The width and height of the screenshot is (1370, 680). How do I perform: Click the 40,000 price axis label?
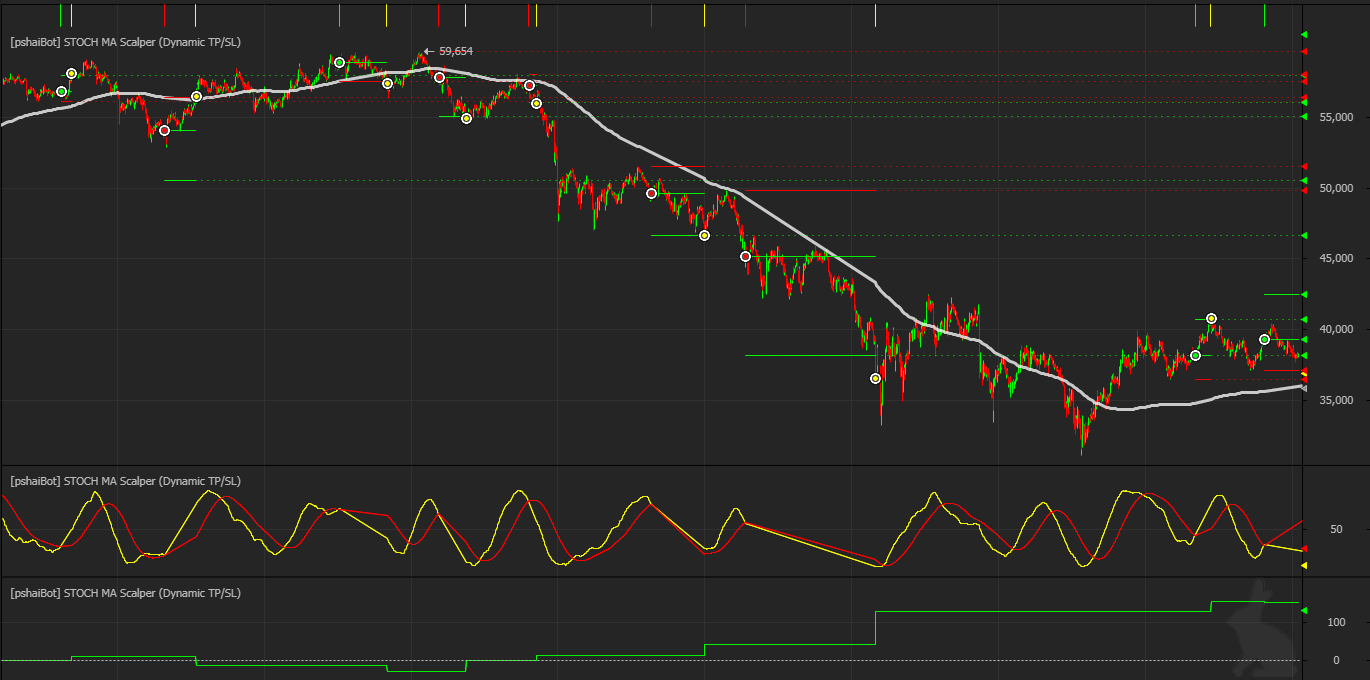pyautogui.click(x=1336, y=329)
